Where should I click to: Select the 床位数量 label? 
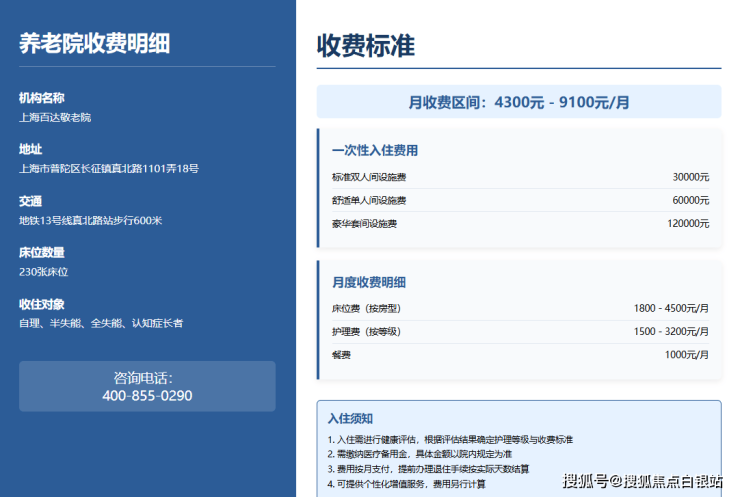click(42, 253)
